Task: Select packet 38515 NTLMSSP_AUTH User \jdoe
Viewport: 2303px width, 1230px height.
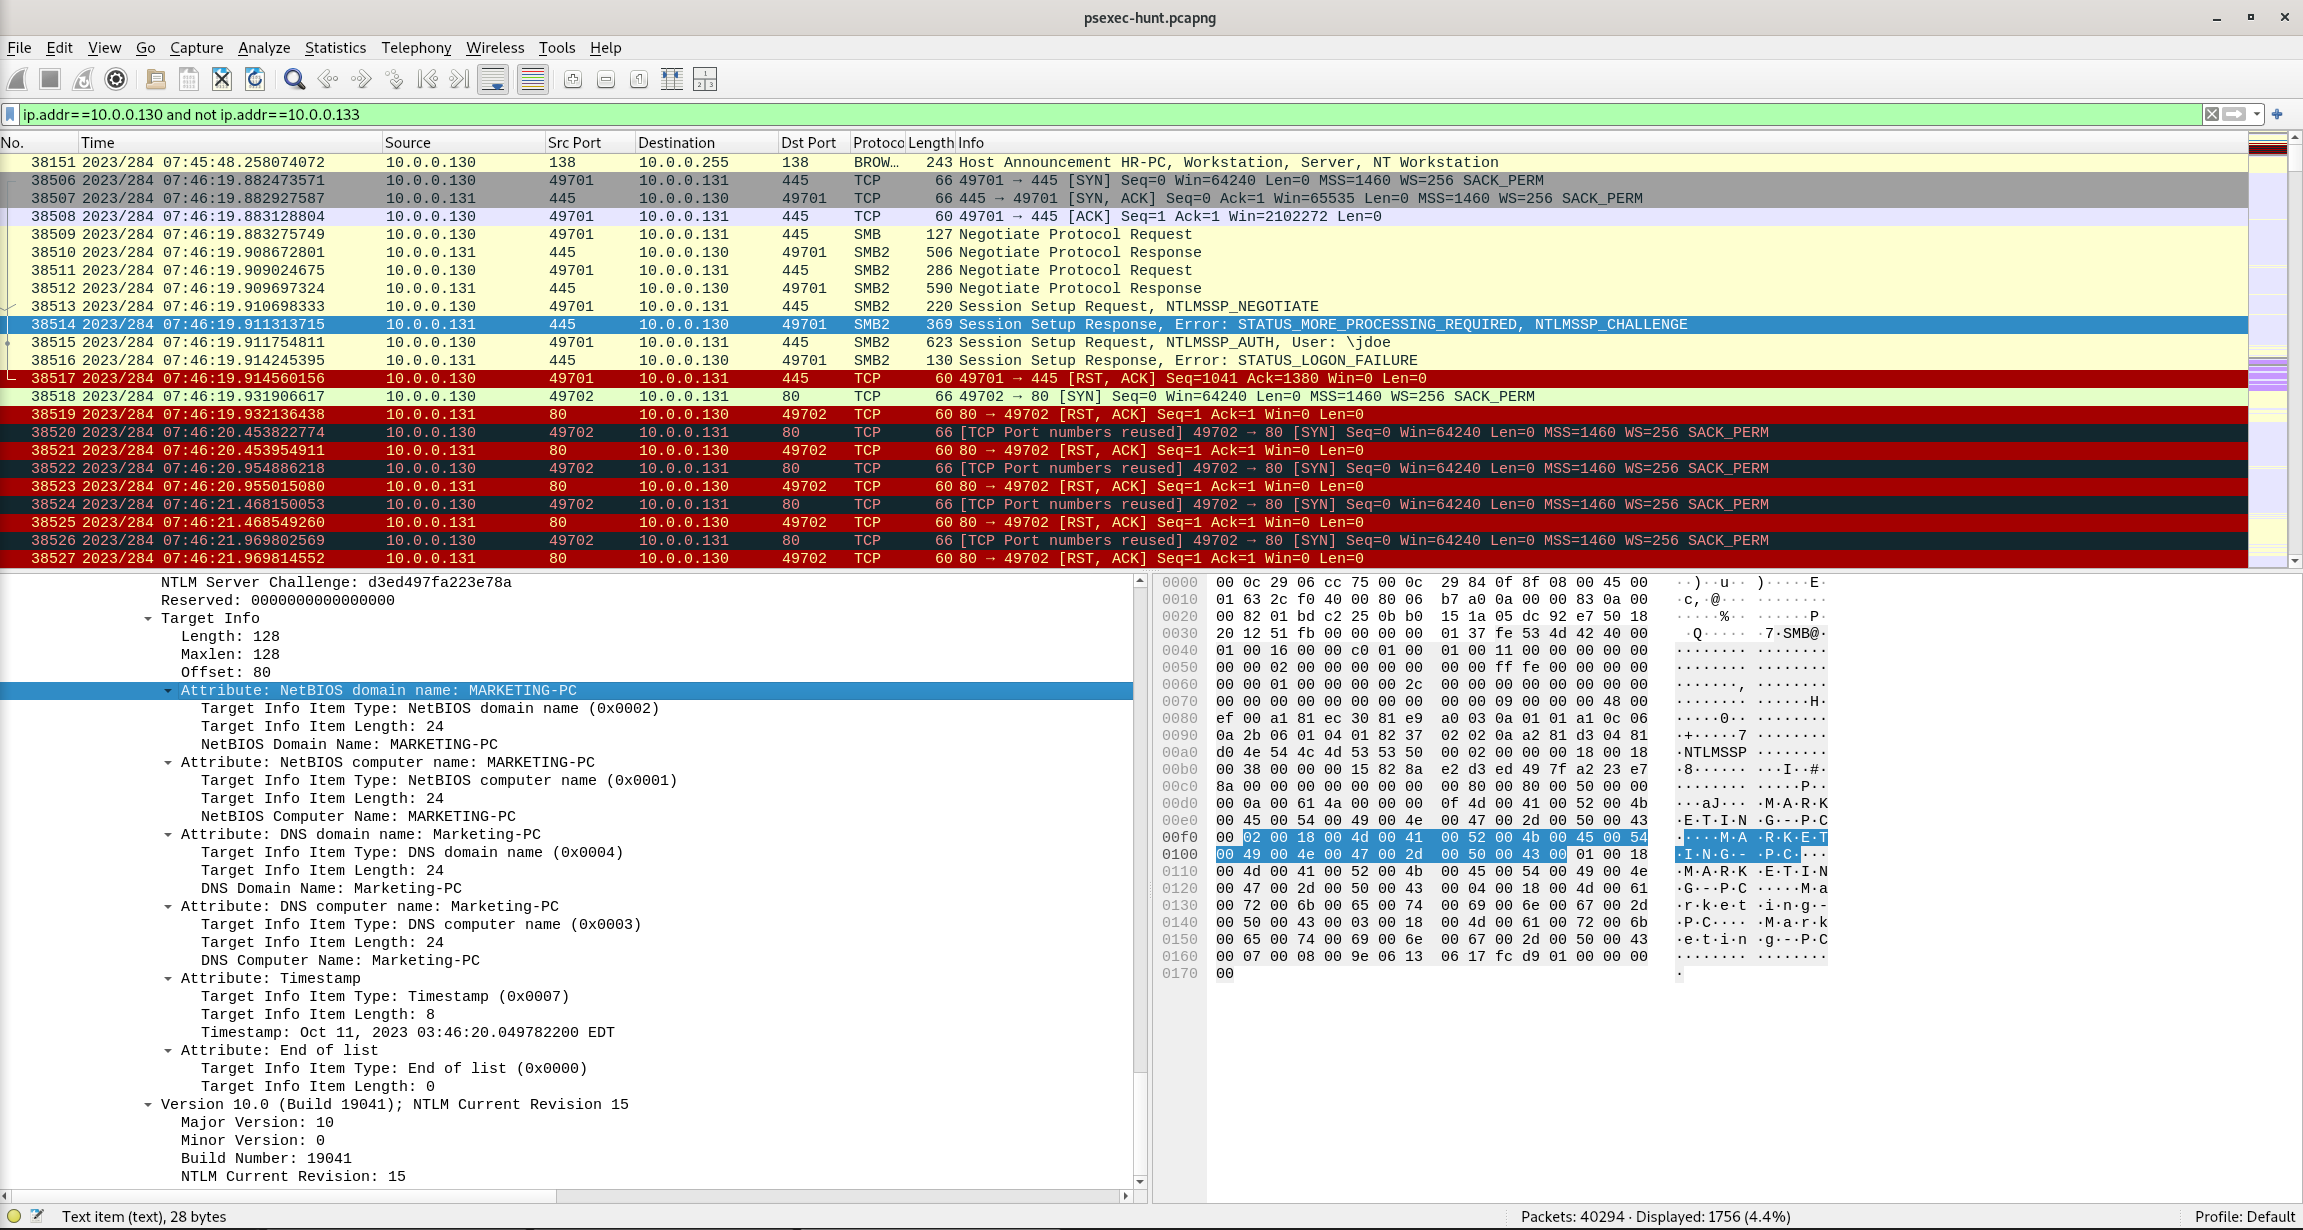Action: [x=1124, y=343]
